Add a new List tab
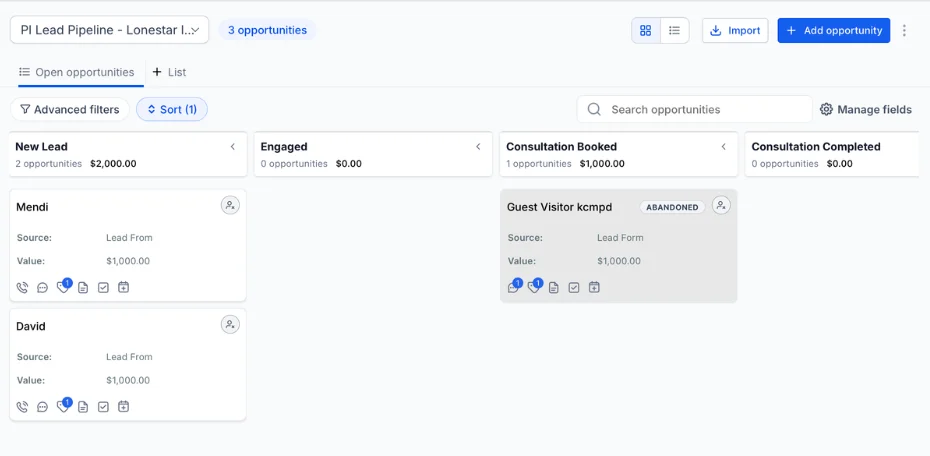The height and width of the screenshot is (456, 930). click(170, 72)
